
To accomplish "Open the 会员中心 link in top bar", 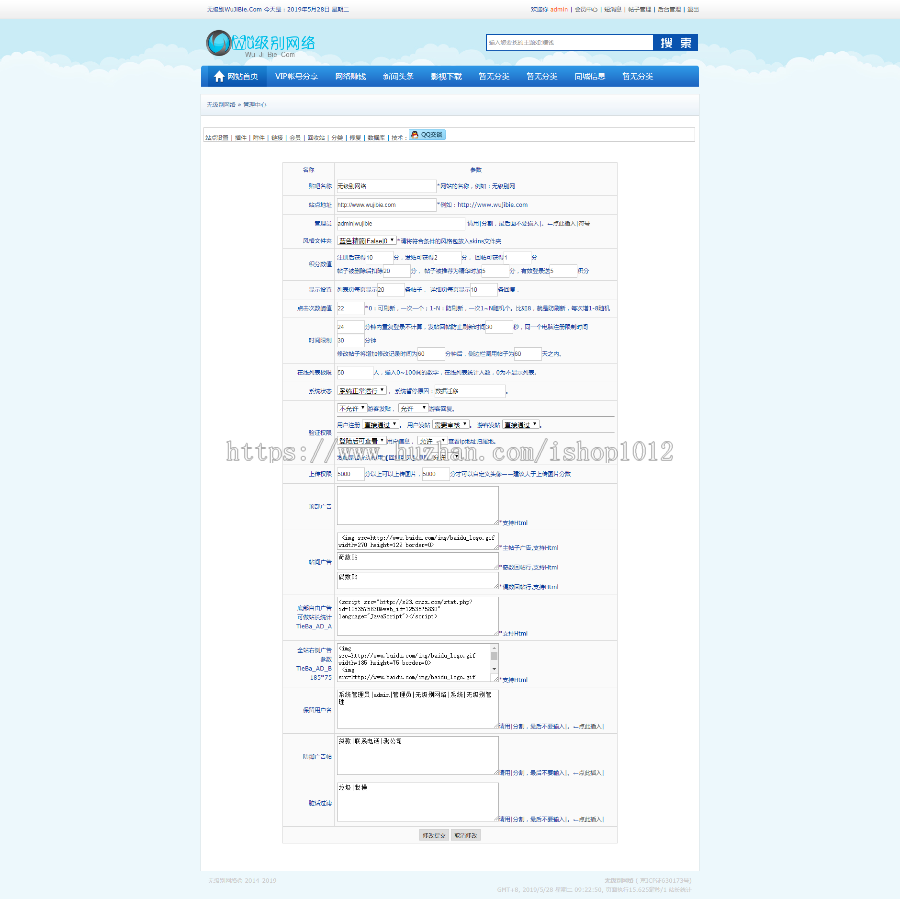I will [x=586, y=9].
